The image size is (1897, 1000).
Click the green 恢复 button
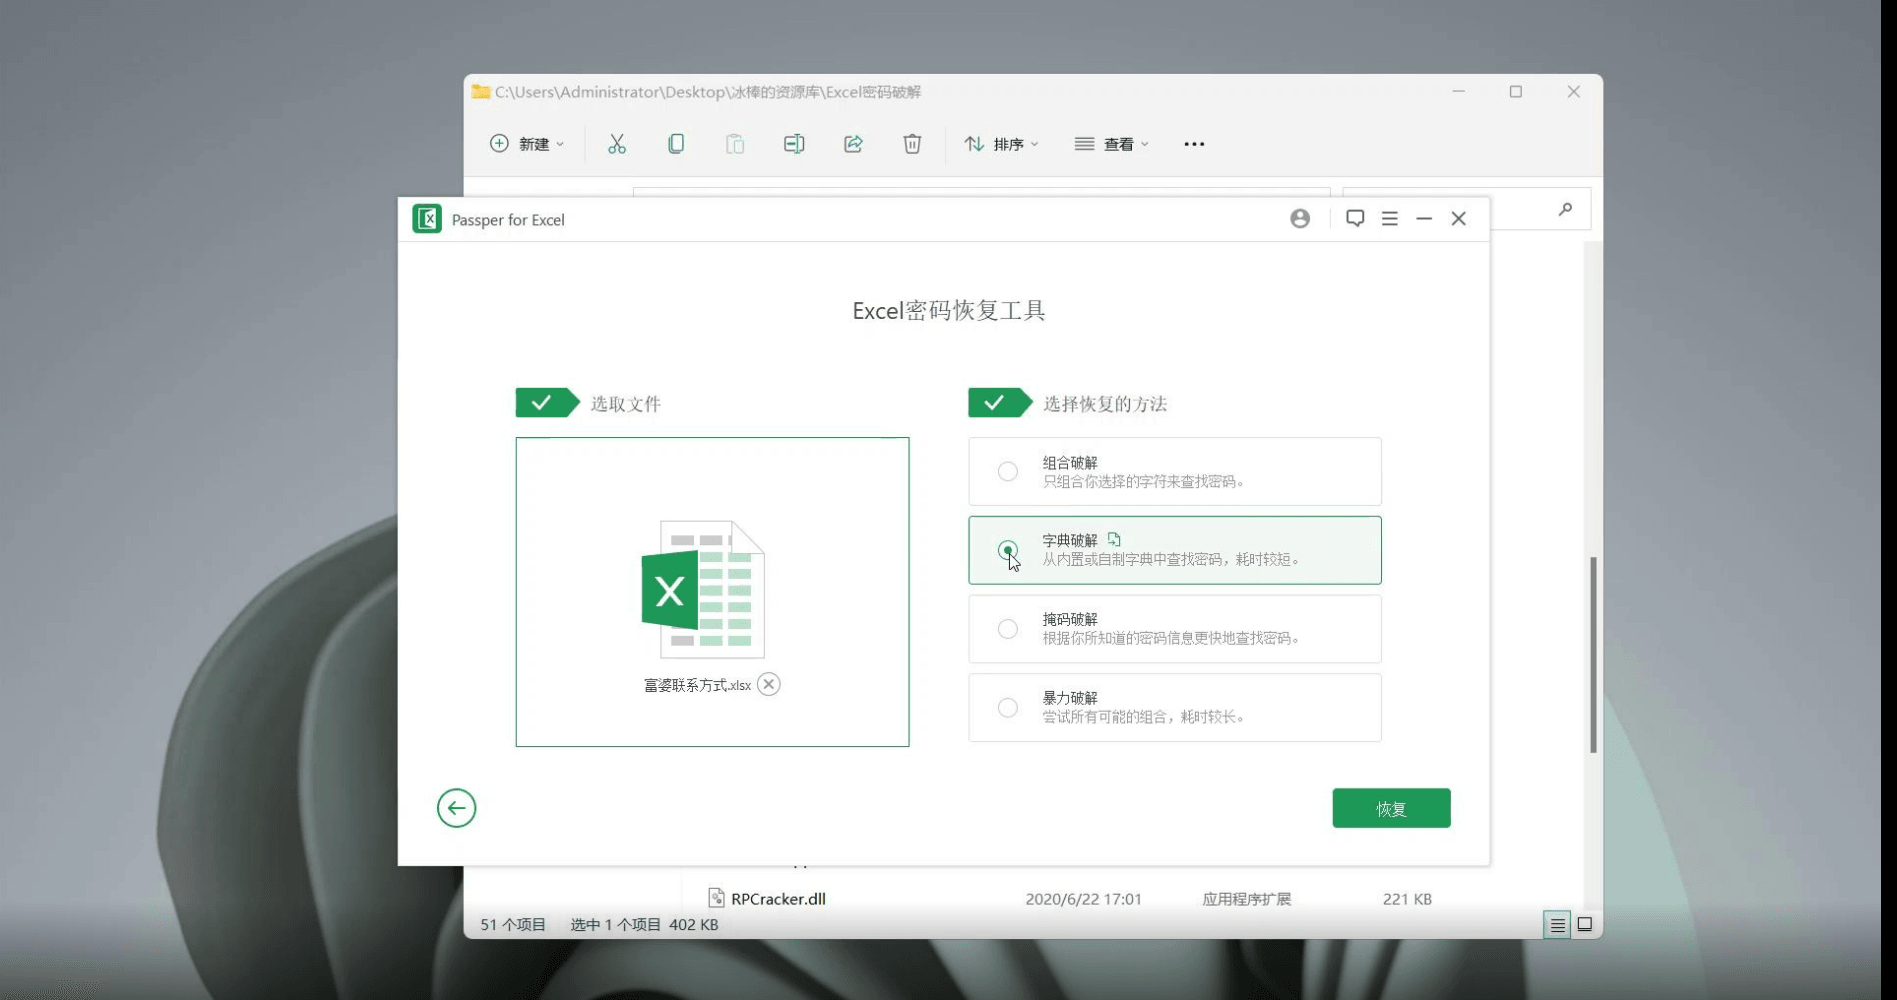pos(1391,808)
